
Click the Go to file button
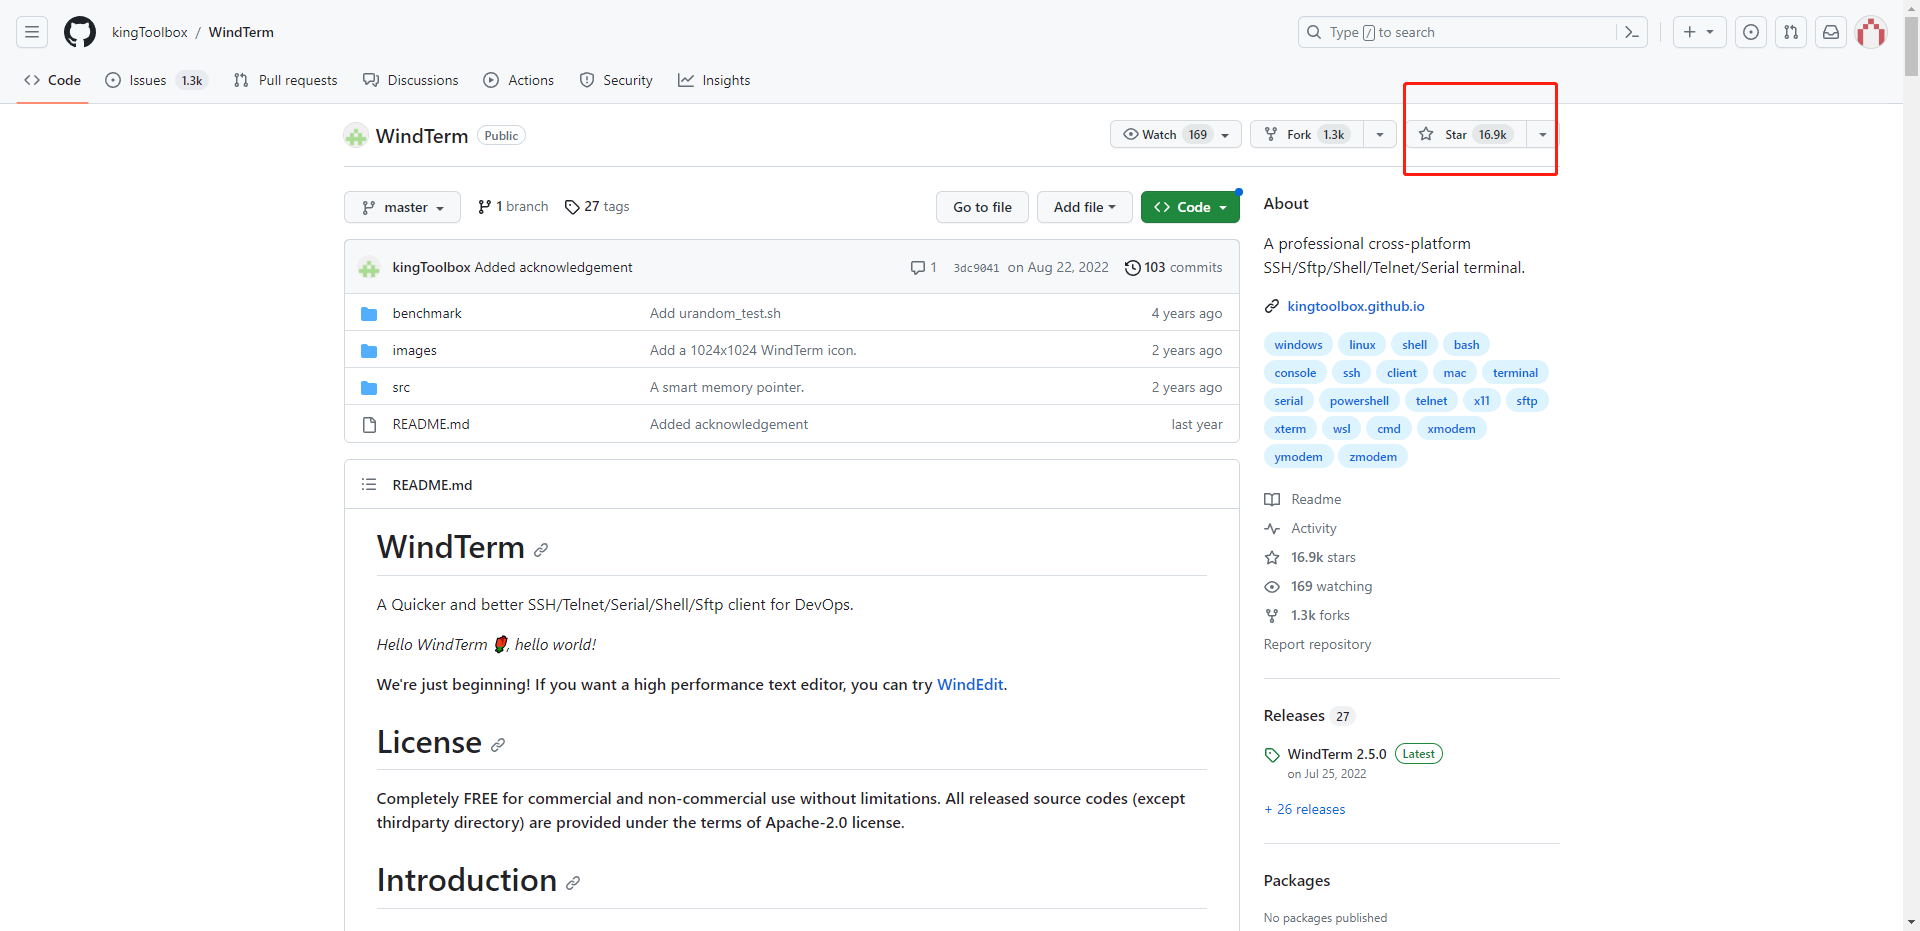pyautogui.click(x=982, y=207)
